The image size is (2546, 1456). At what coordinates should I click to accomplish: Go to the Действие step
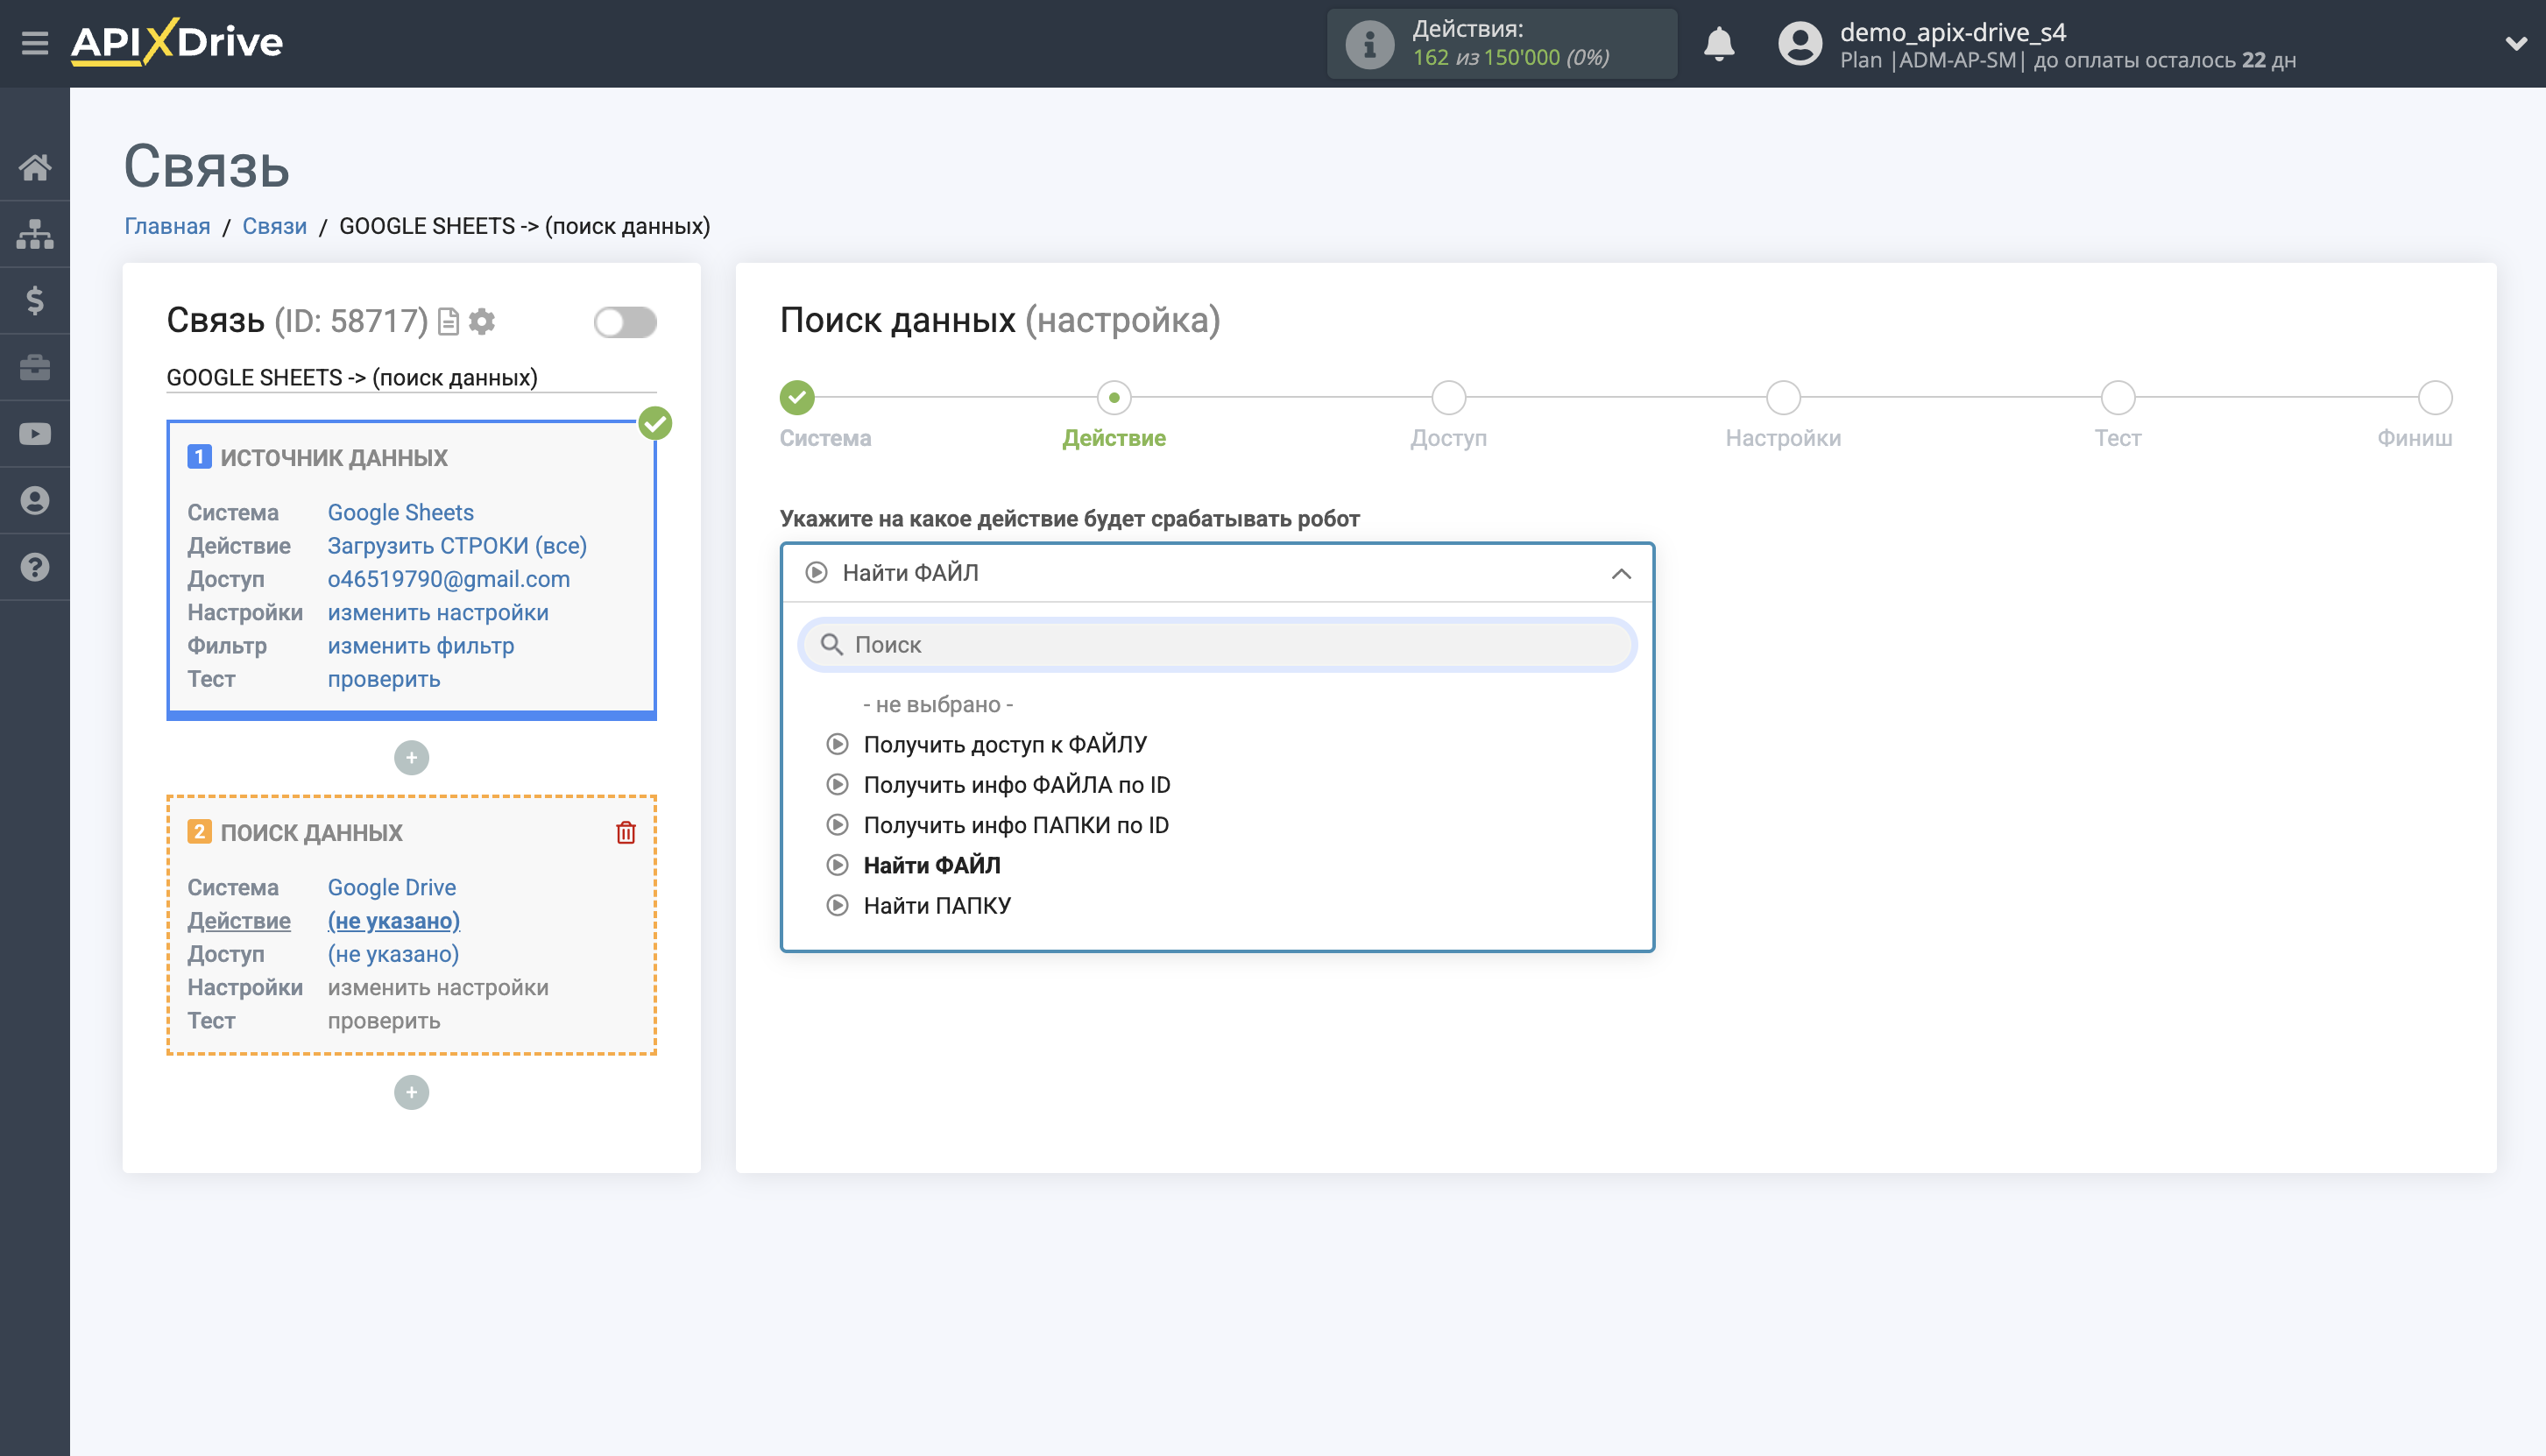click(1114, 398)
